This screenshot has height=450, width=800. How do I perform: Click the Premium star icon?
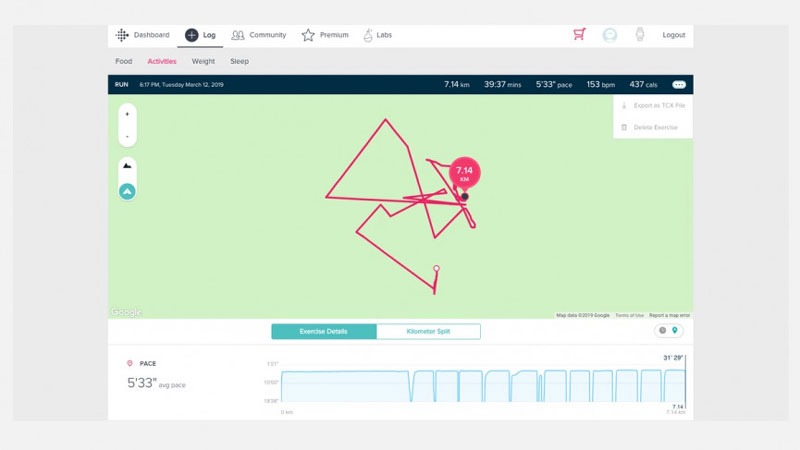coord(308,35)
